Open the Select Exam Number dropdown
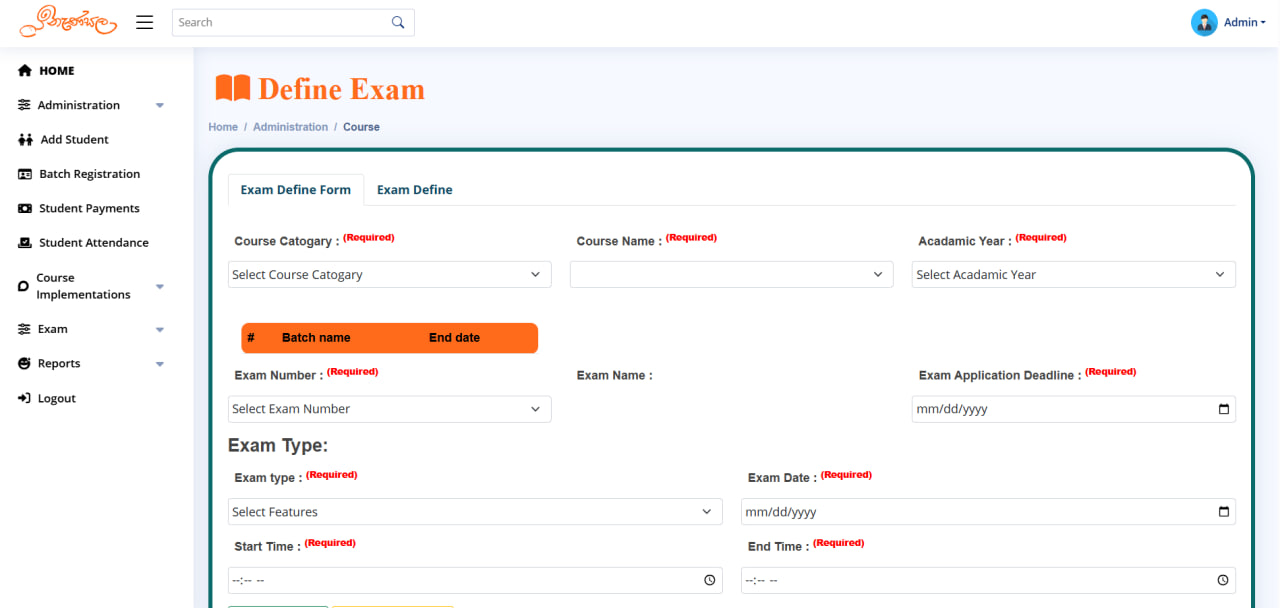This screenshot has height=608, width=1280. 389,409
